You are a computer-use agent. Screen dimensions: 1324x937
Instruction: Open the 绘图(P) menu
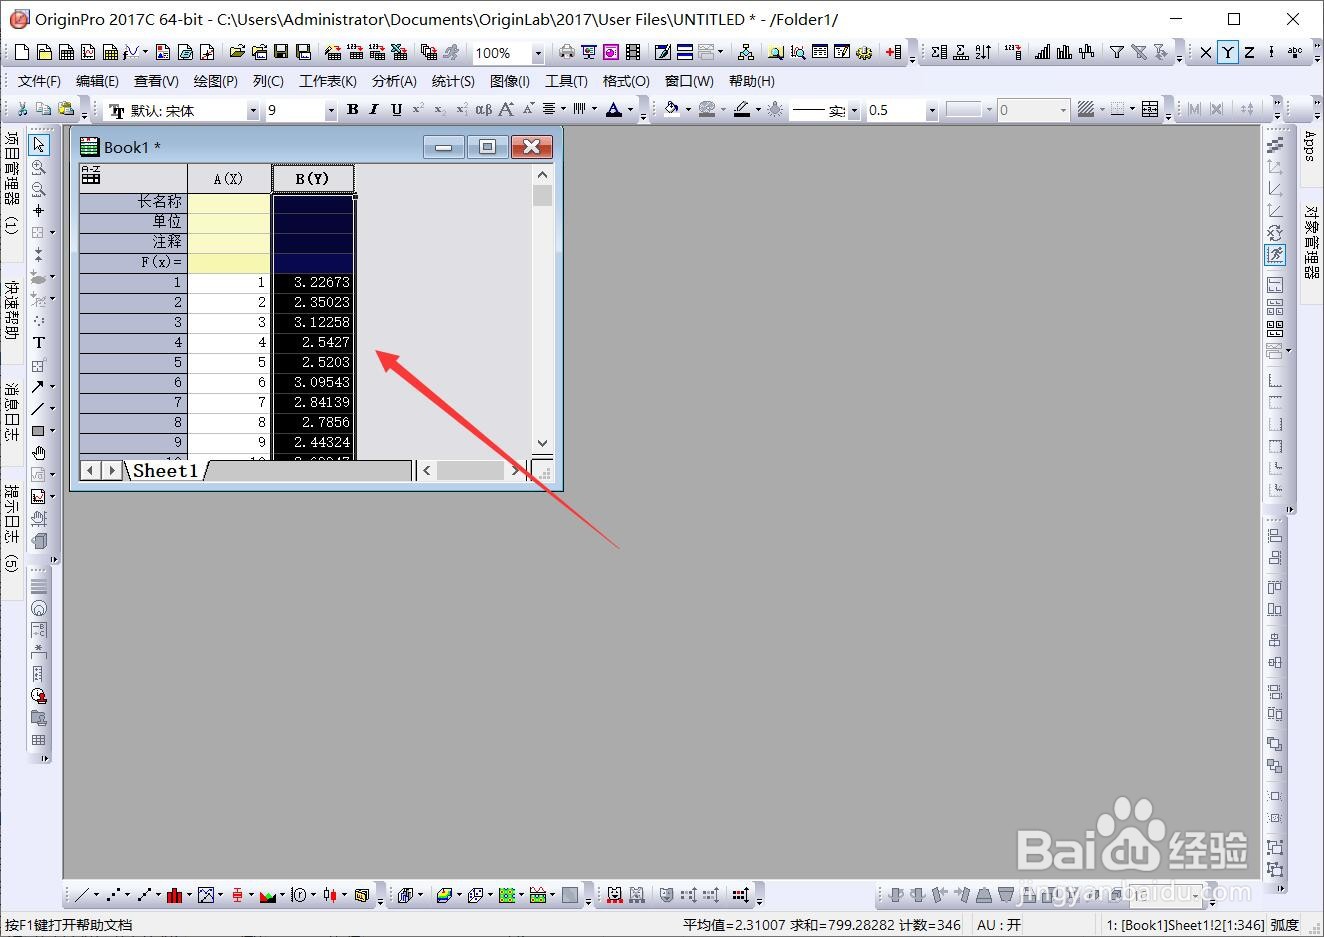point(216,81)
